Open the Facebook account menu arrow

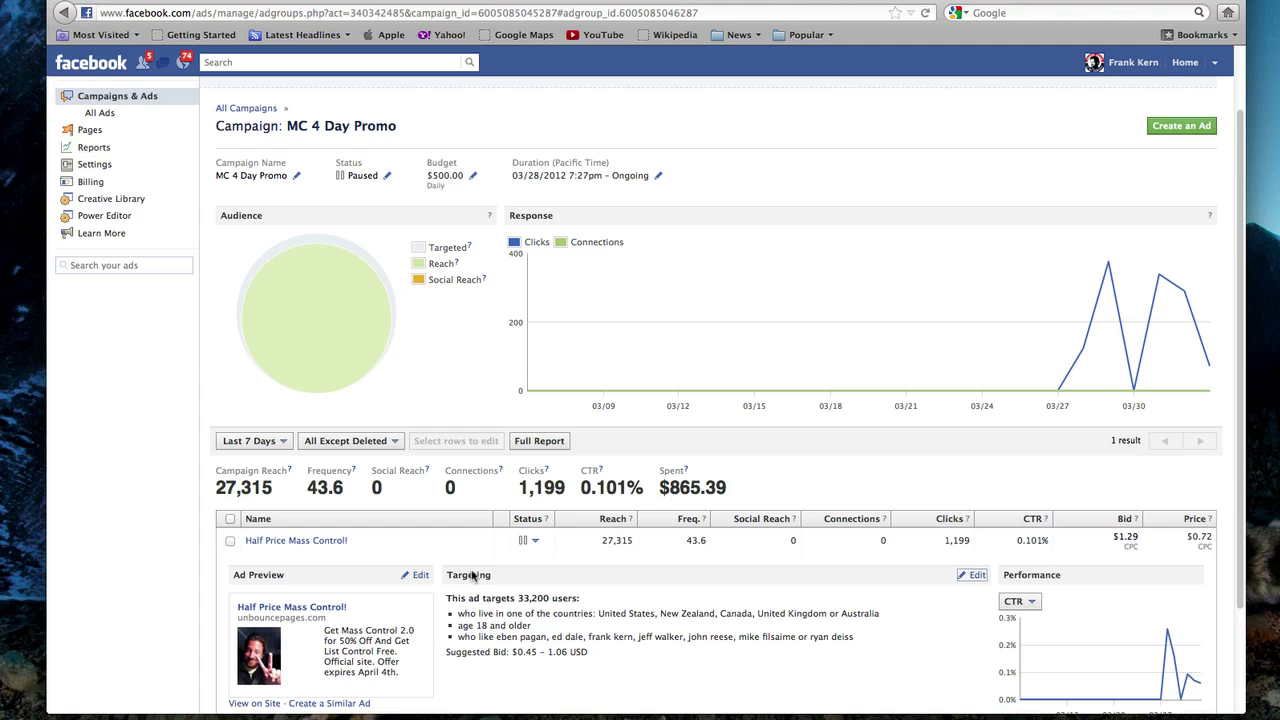click(1215, 63)
